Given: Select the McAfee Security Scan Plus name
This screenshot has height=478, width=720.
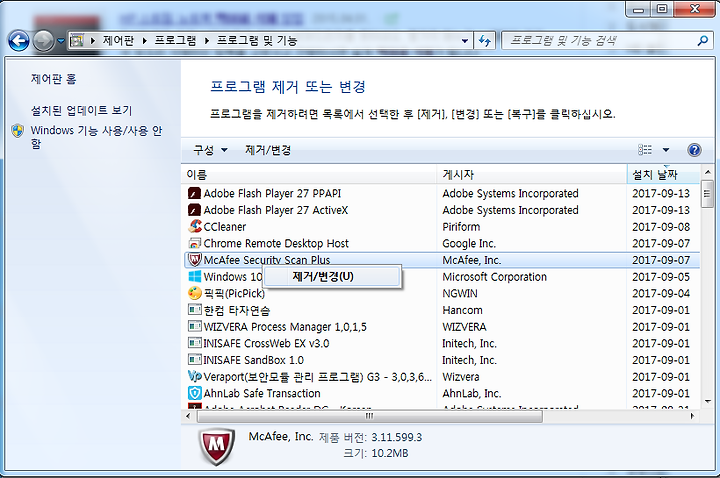Looking at the screenshot, I should click(x=267, y=260).
